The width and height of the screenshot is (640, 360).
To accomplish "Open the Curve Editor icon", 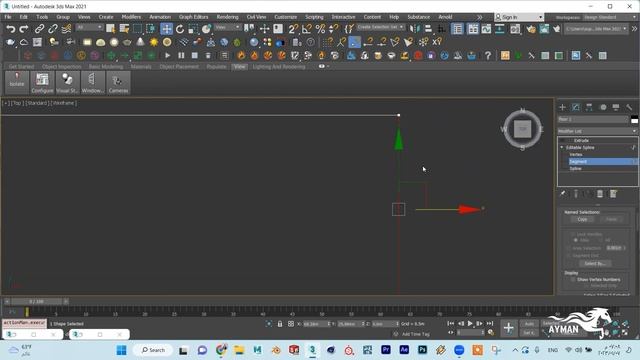I will tap(486, 29).
